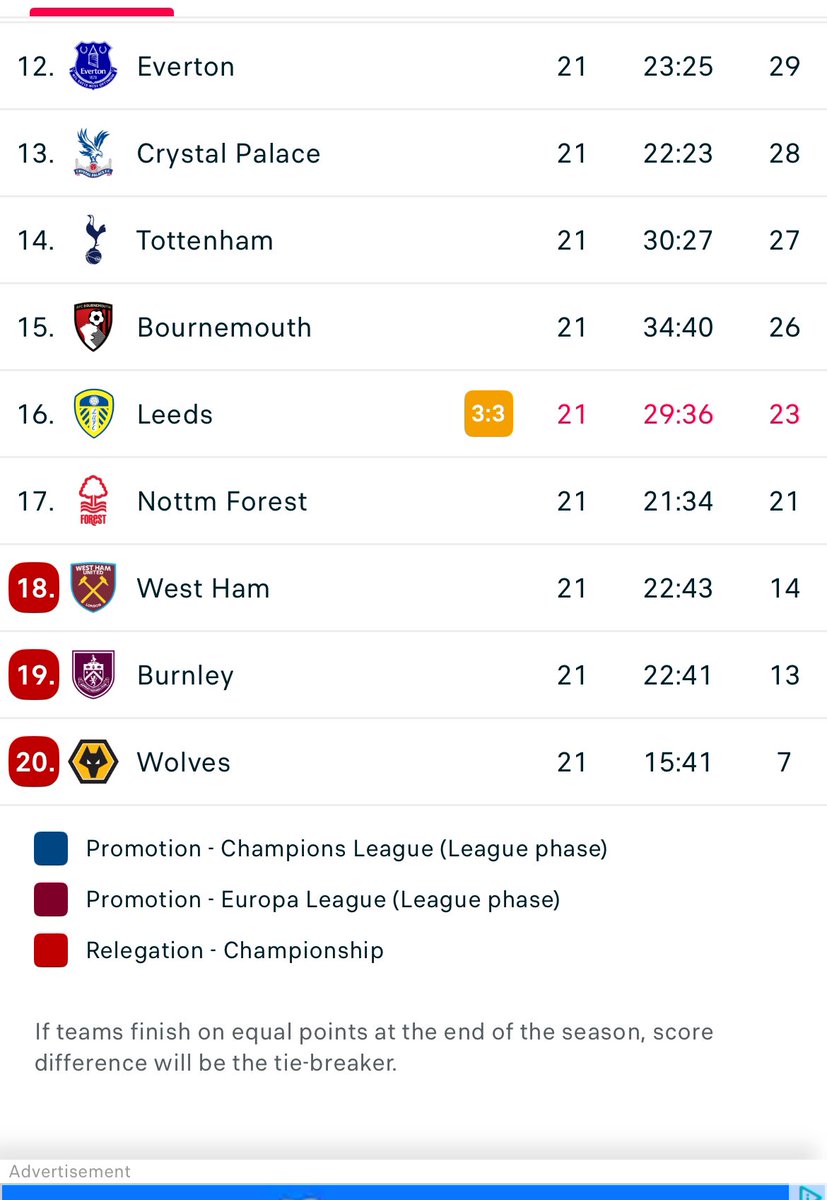Click the AdChoices icon on advertisement

808,1192
